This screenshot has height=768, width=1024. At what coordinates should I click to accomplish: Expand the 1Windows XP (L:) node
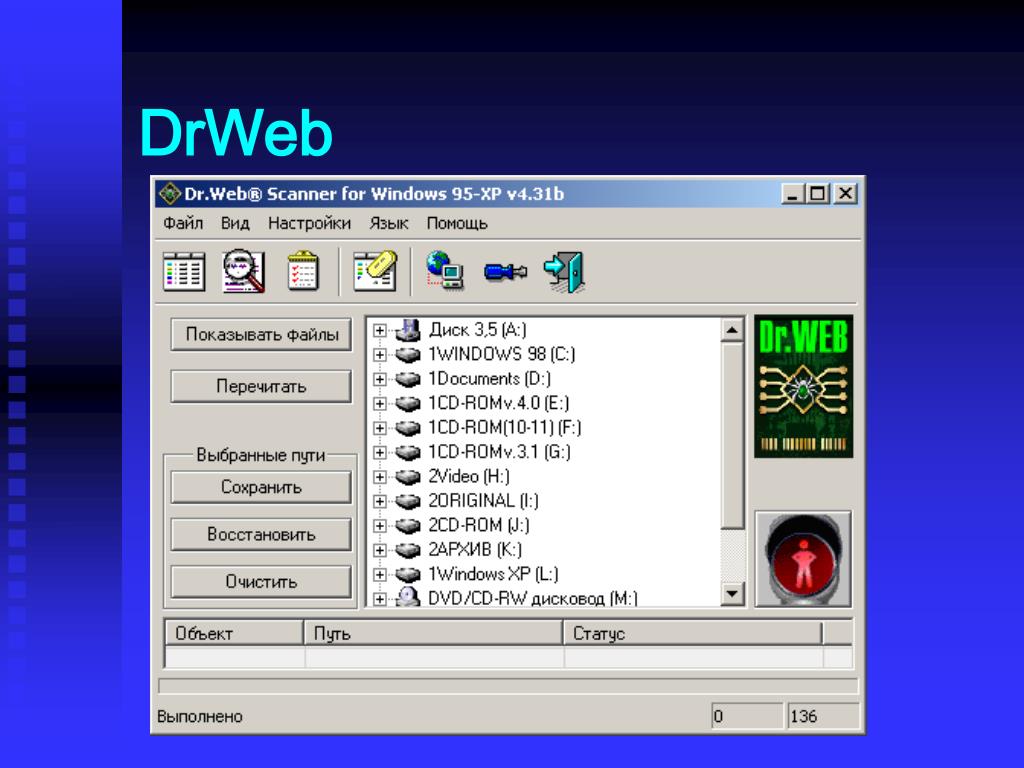click(379, 574)
